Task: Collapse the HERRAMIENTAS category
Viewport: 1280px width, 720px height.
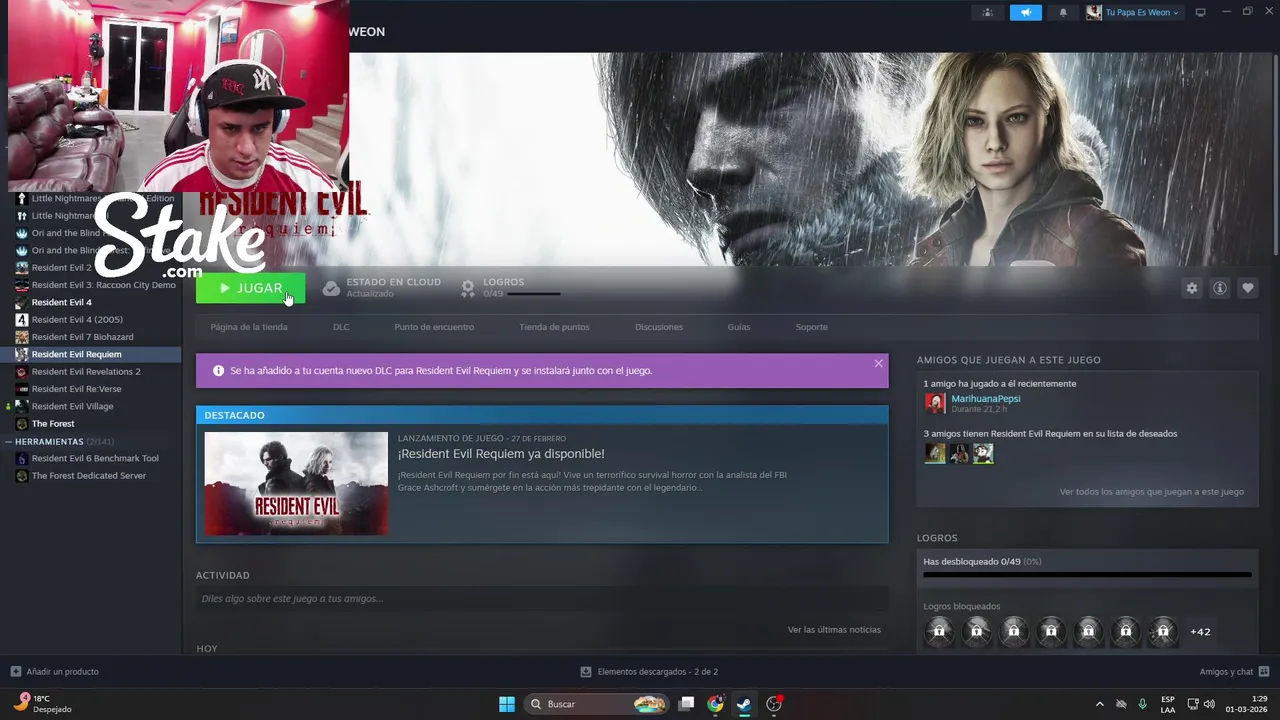Action: (x=8, y=441)
